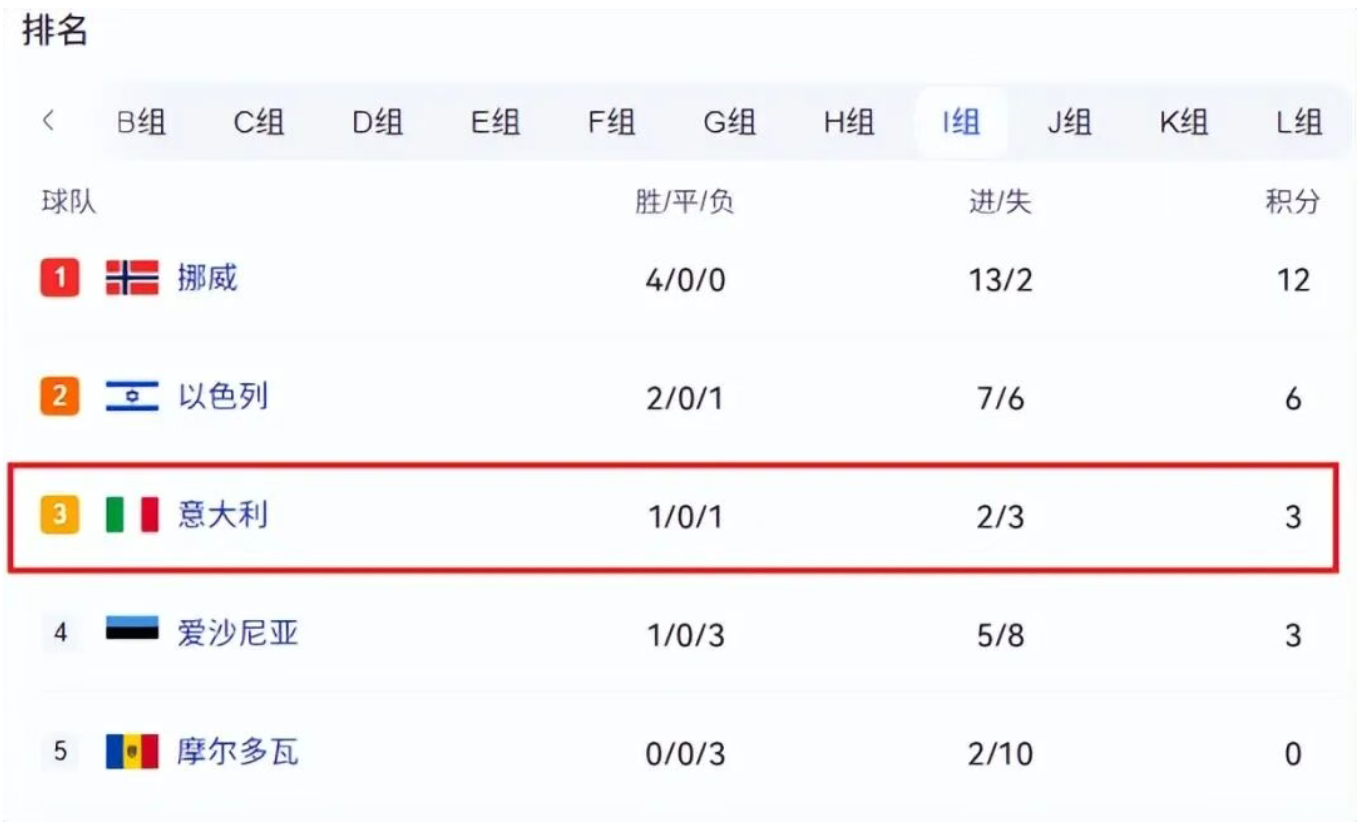Open the 挪威 team name link
The height and width of the screenshot is (826, 1360).
point(208,278)
